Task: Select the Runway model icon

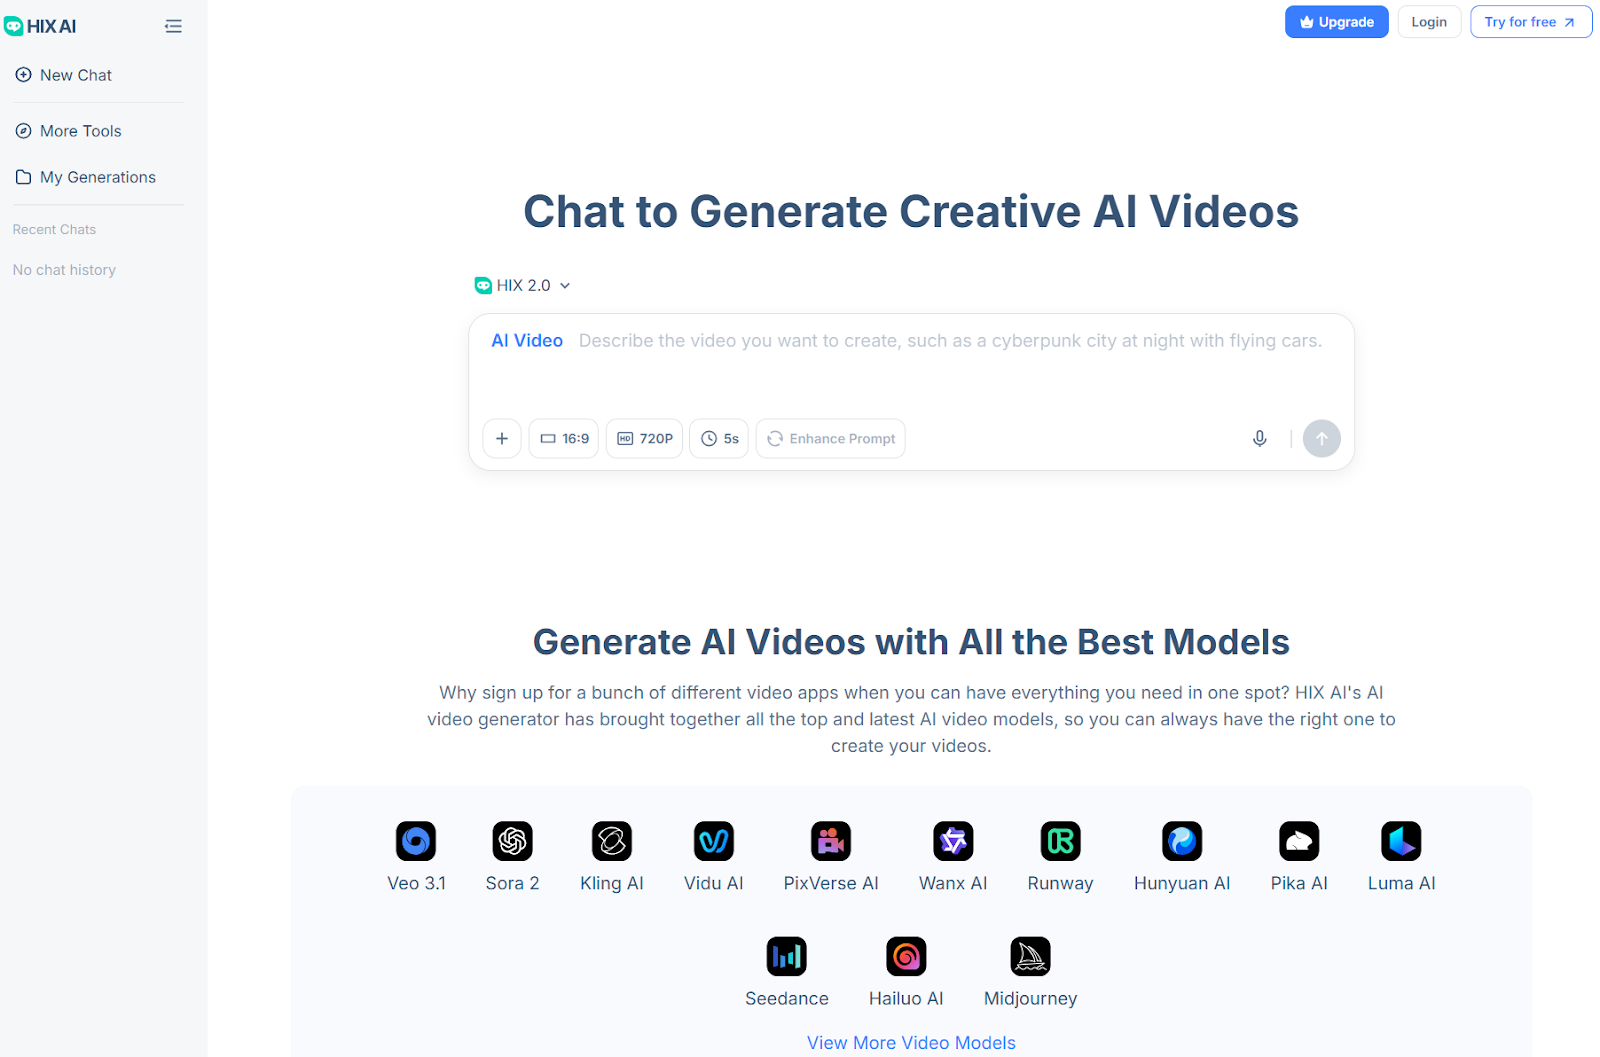Action: pos(1060,841)
